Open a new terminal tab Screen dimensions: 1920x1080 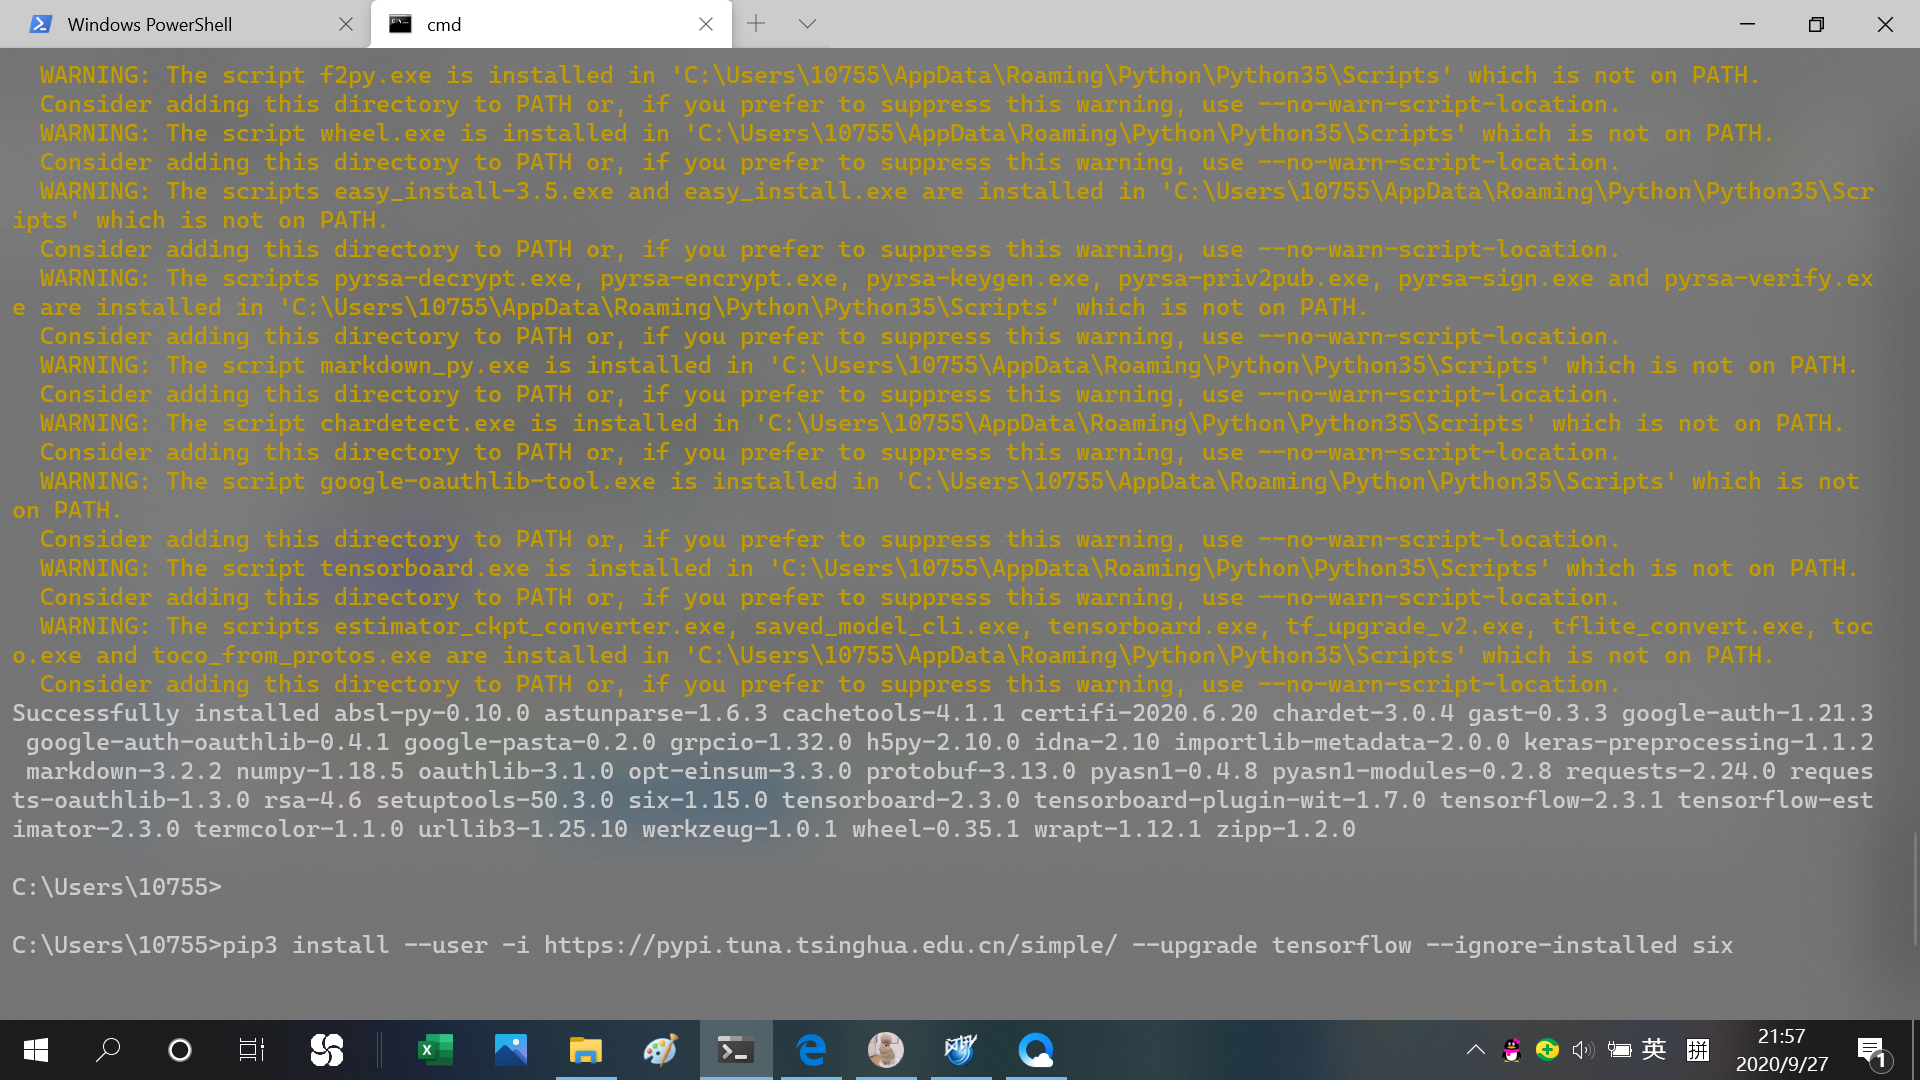[756, 24]
